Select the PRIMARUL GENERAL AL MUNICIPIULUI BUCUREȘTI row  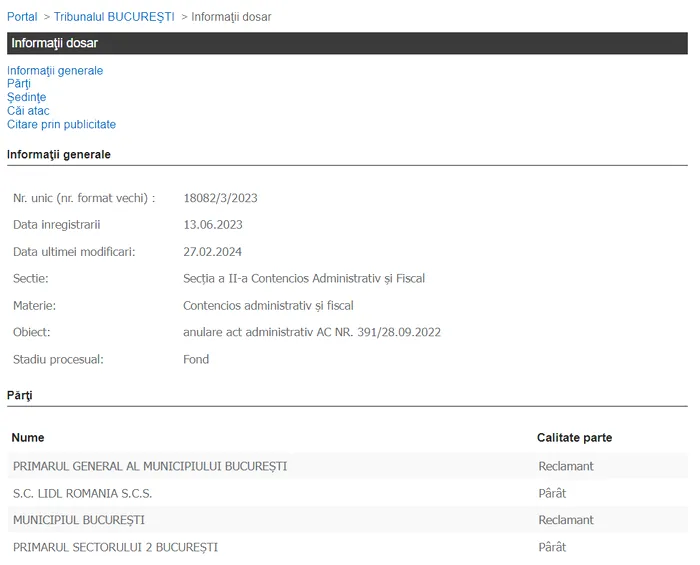(150, 466)
